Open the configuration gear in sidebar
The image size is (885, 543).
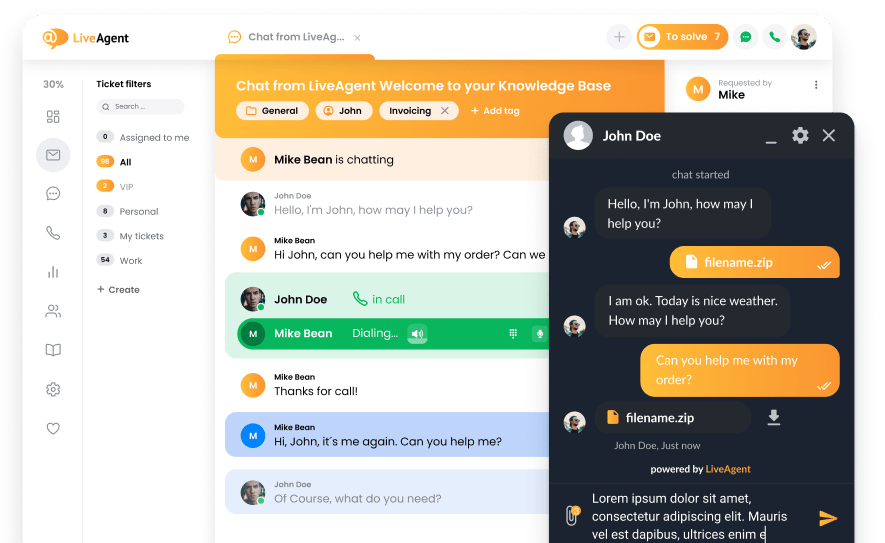point(53,389)
